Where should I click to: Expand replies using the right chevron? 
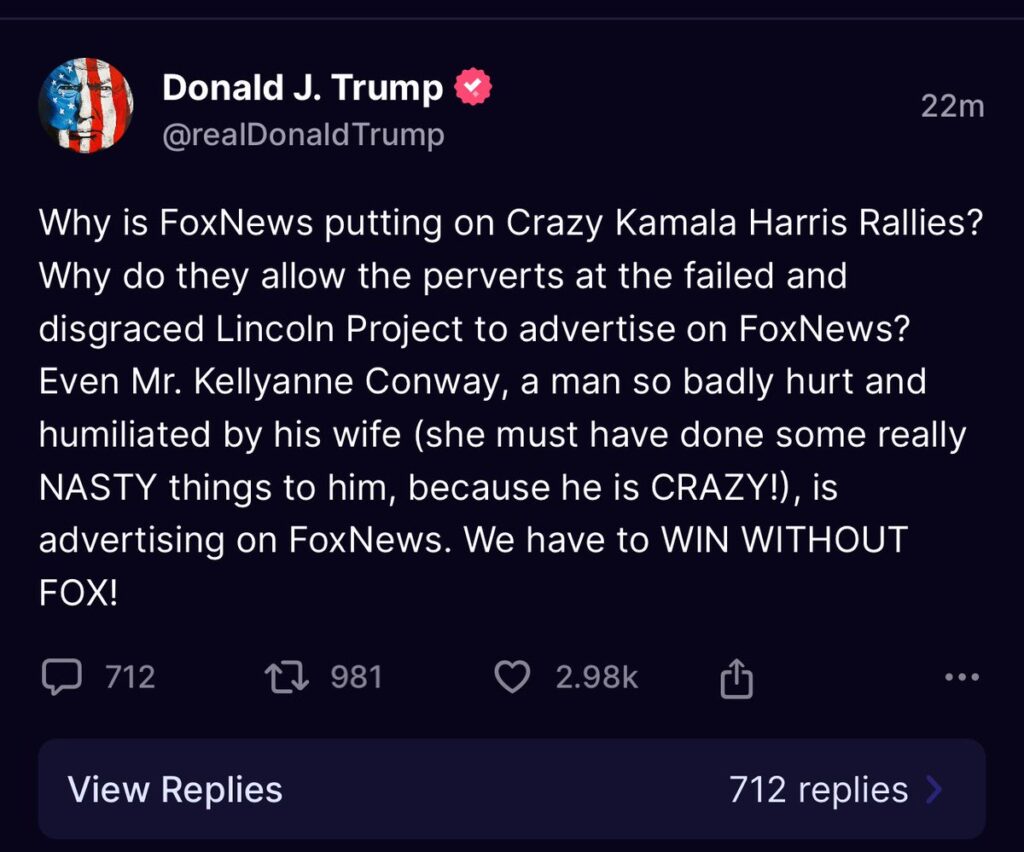935,790
